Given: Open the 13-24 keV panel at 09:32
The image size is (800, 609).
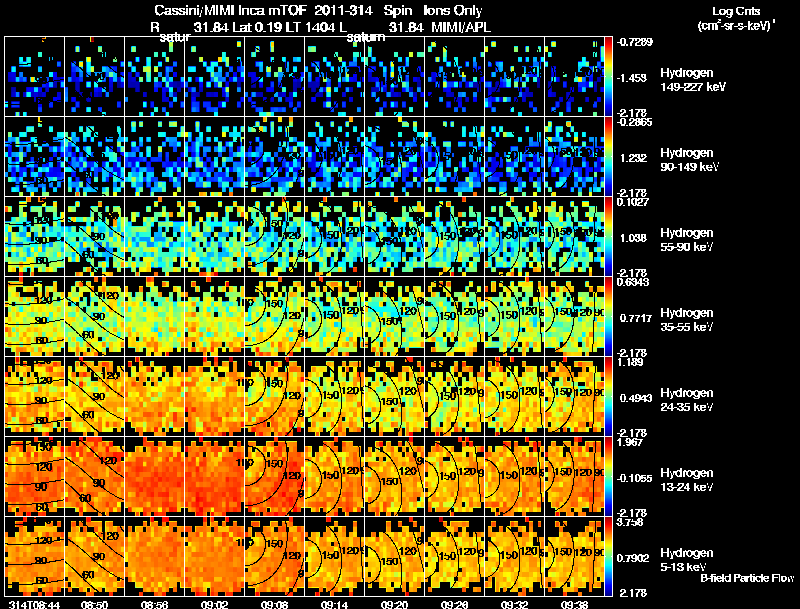Looking at the screenshot, I should (x=514, y=477).
